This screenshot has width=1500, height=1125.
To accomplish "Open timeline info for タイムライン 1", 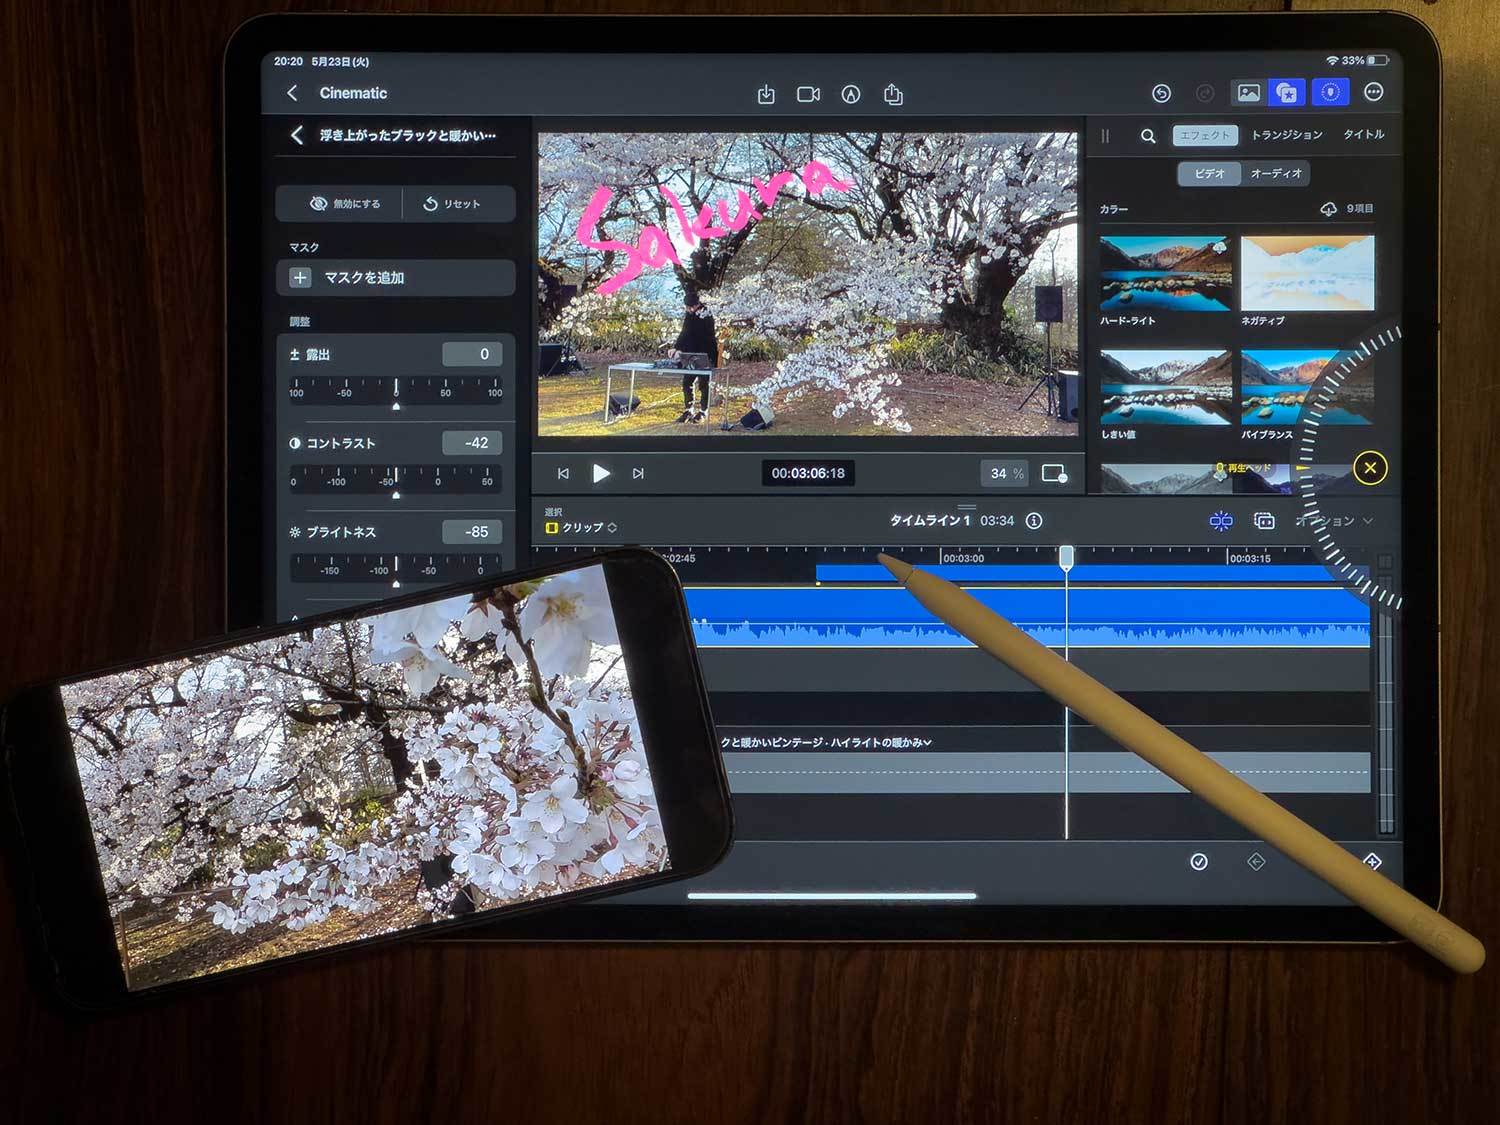I will [1035, 520].
